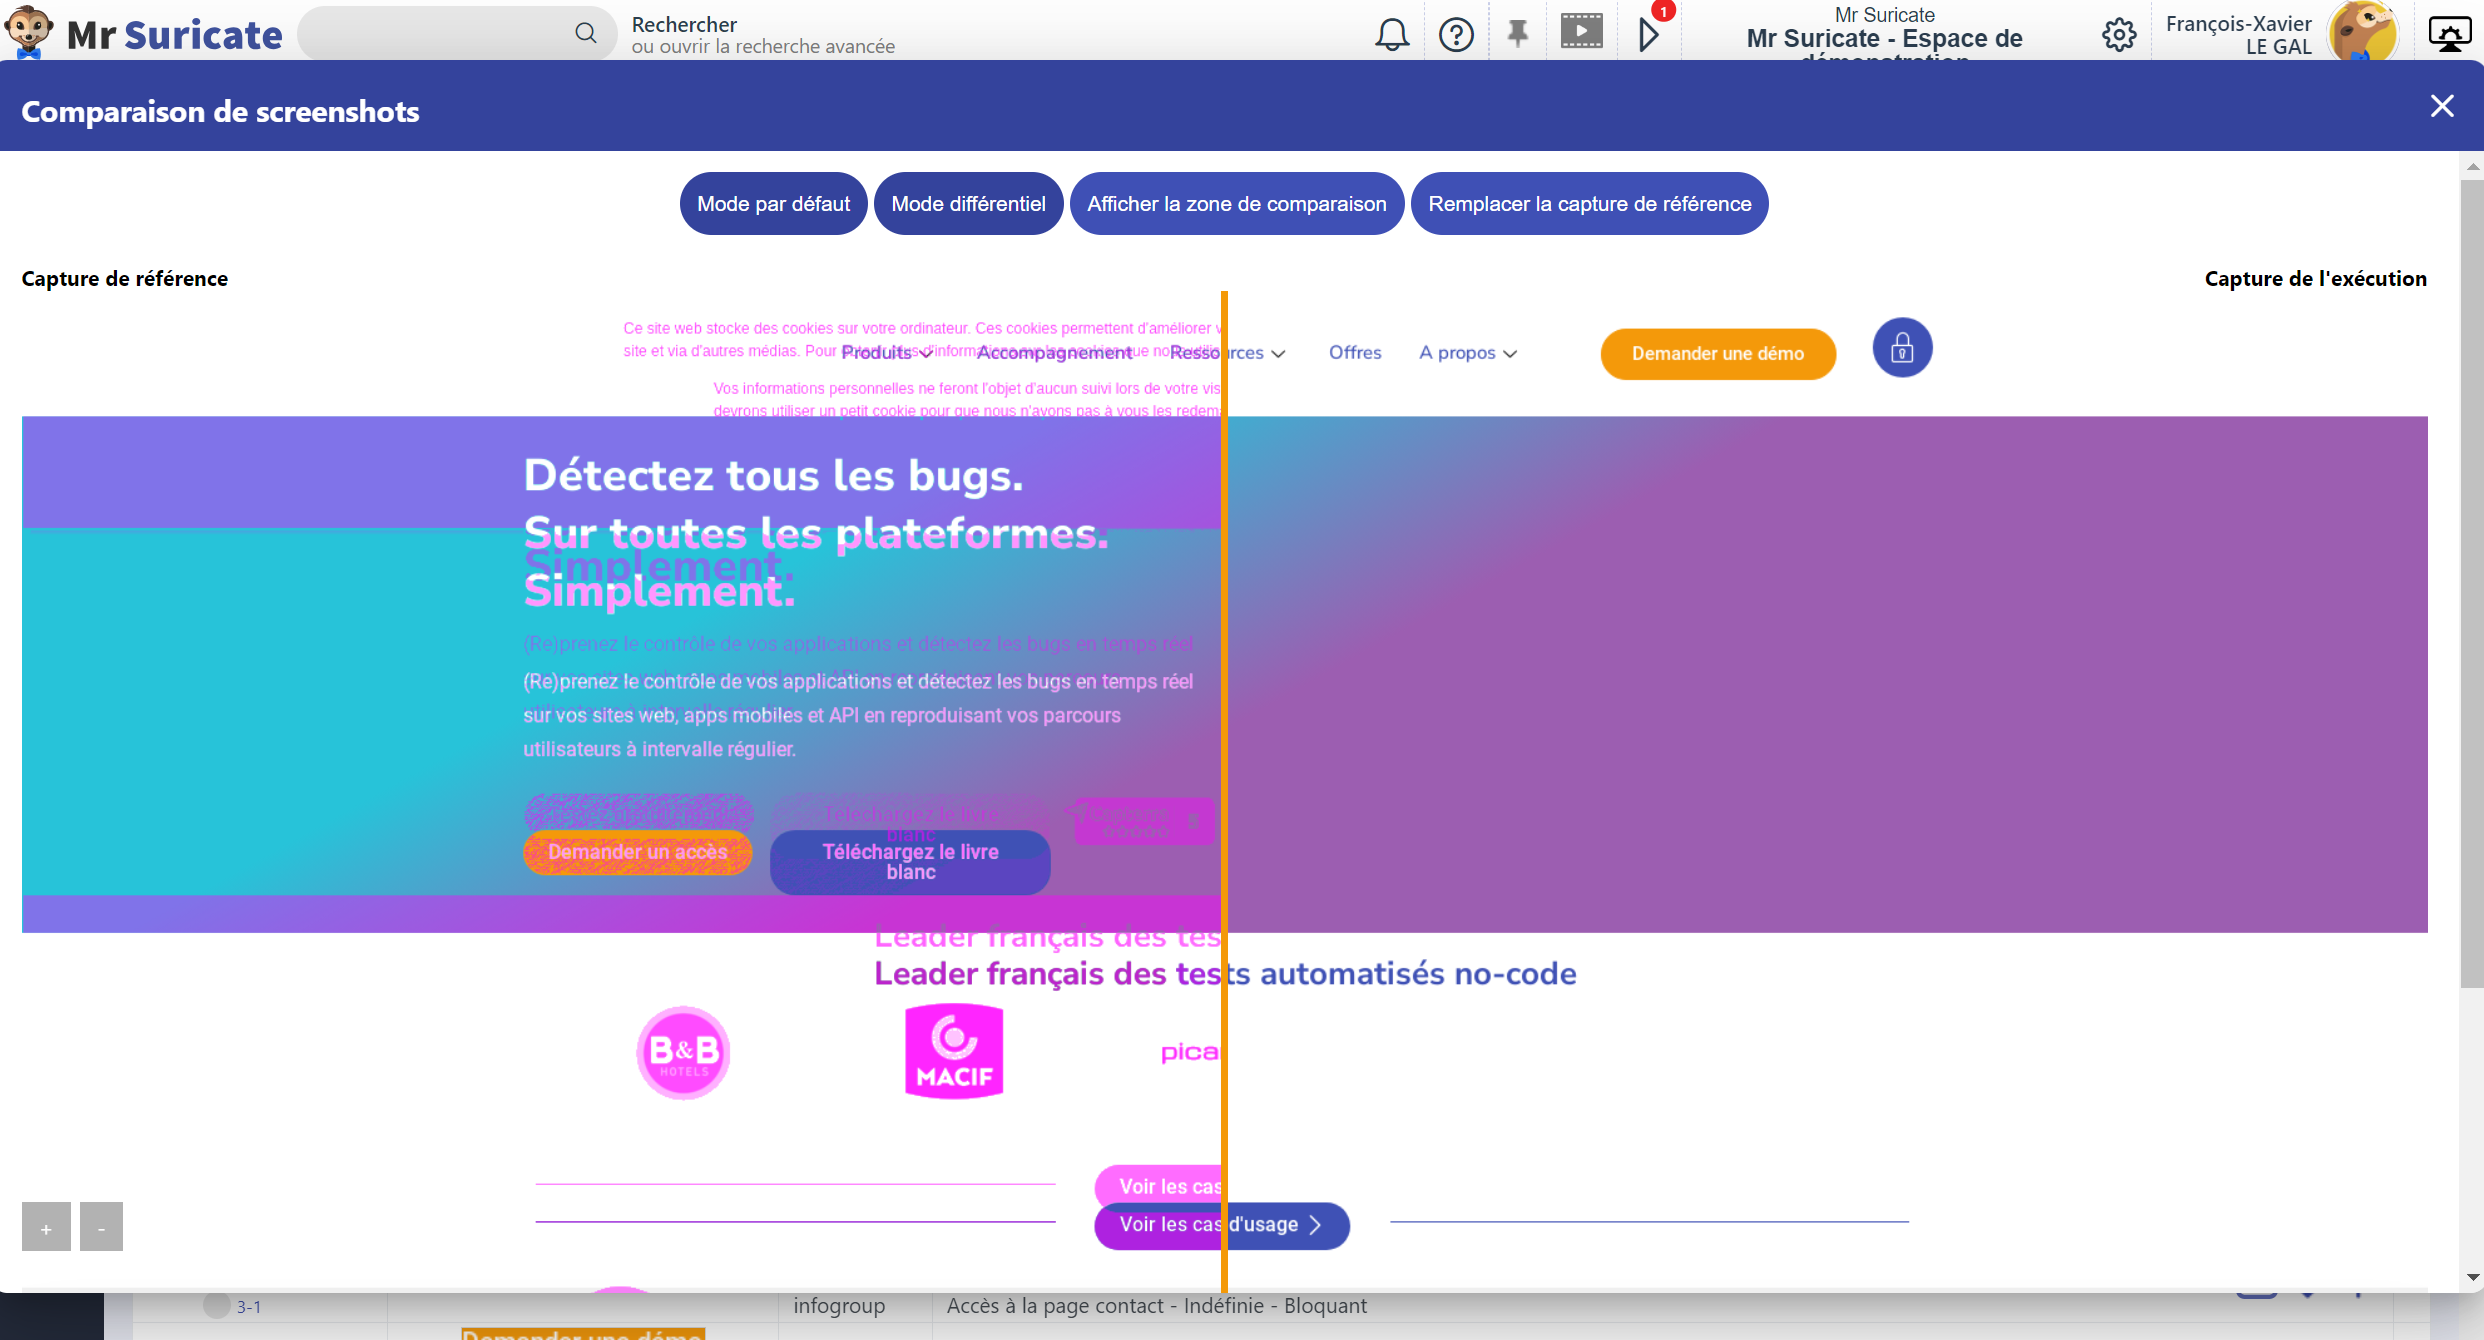Image resolution: width=2484 pixels, height=1340 pixels.
Task: Open the notifications bell
Action: coord(1391,35)
